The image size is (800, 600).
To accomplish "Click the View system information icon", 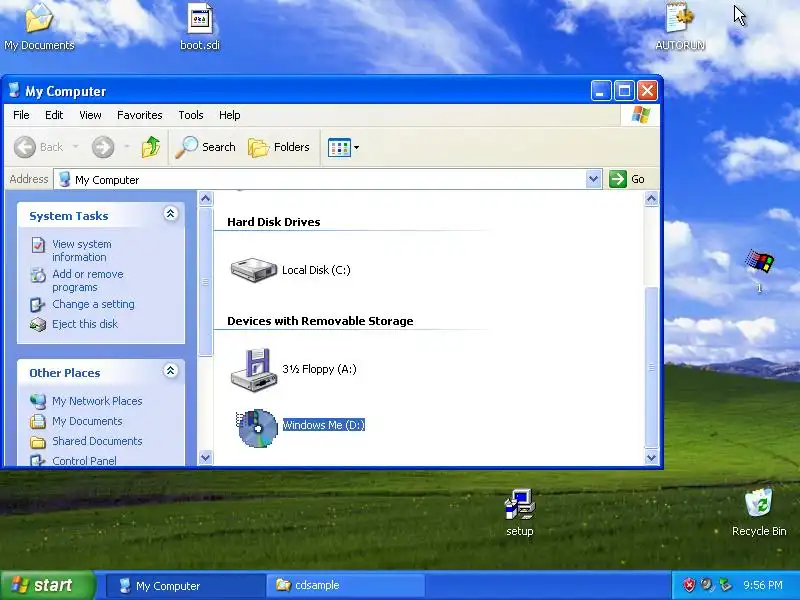I will 38,245.
